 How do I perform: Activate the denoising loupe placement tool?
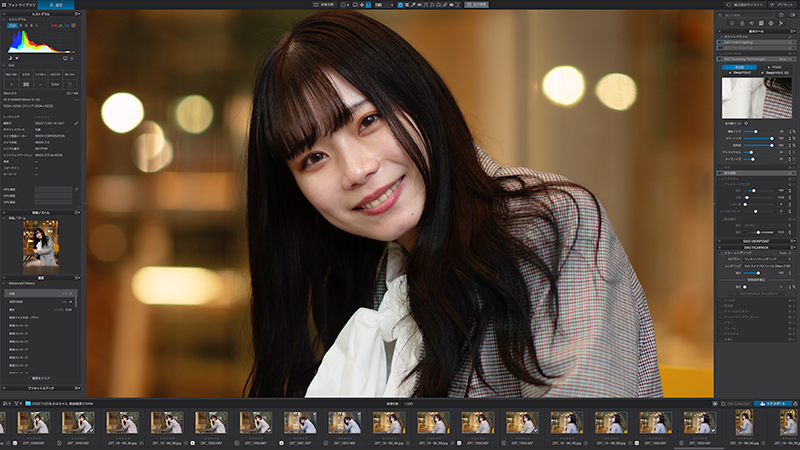746,123
